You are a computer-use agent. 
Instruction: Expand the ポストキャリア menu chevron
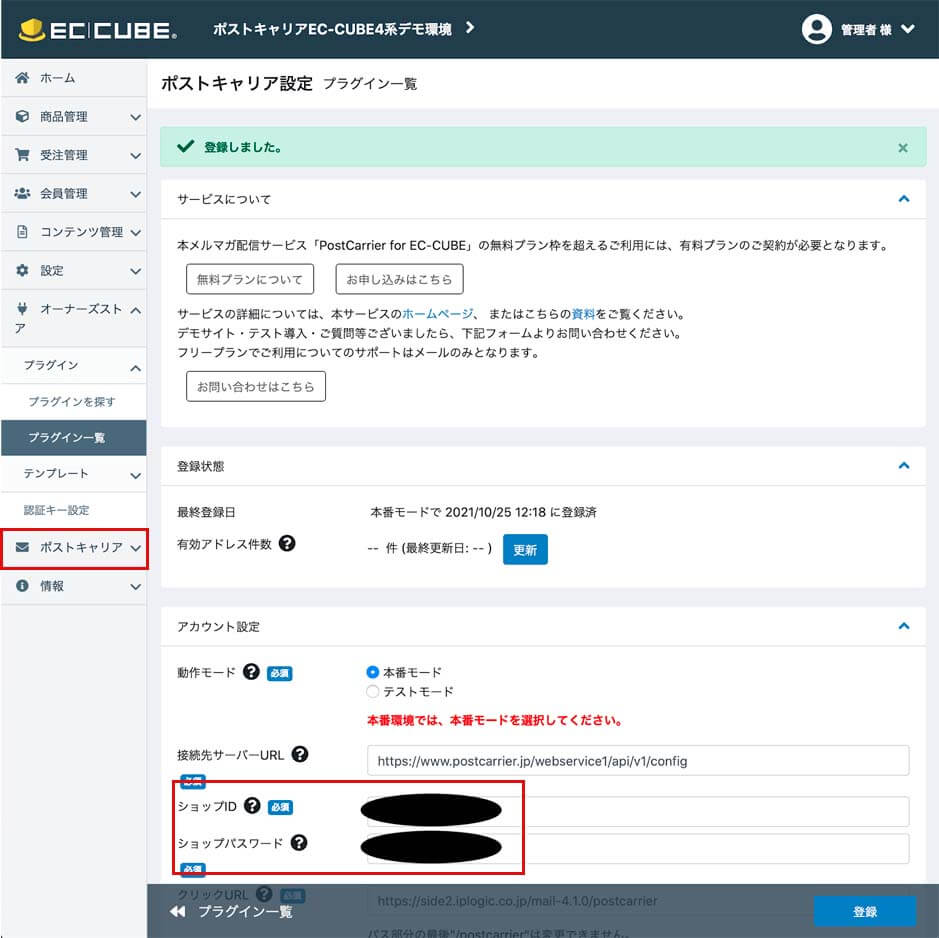tap(136, 548)
